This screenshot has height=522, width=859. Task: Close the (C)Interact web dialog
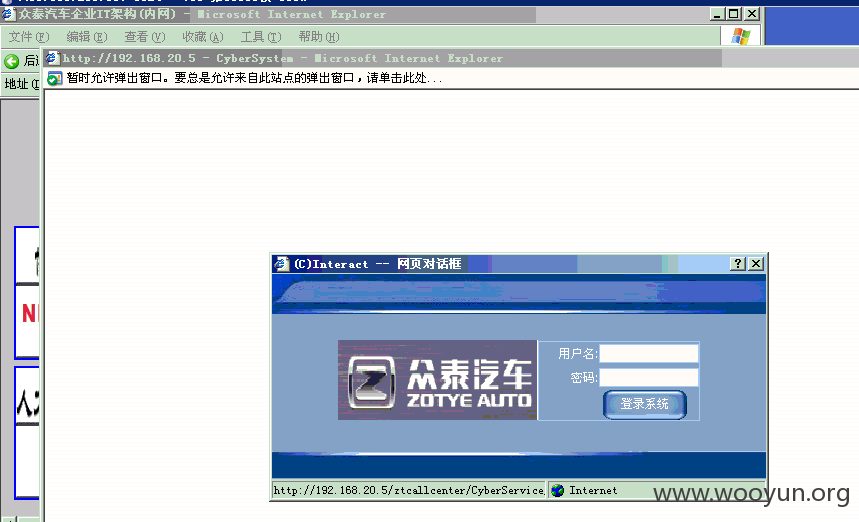tap(756, 263)
